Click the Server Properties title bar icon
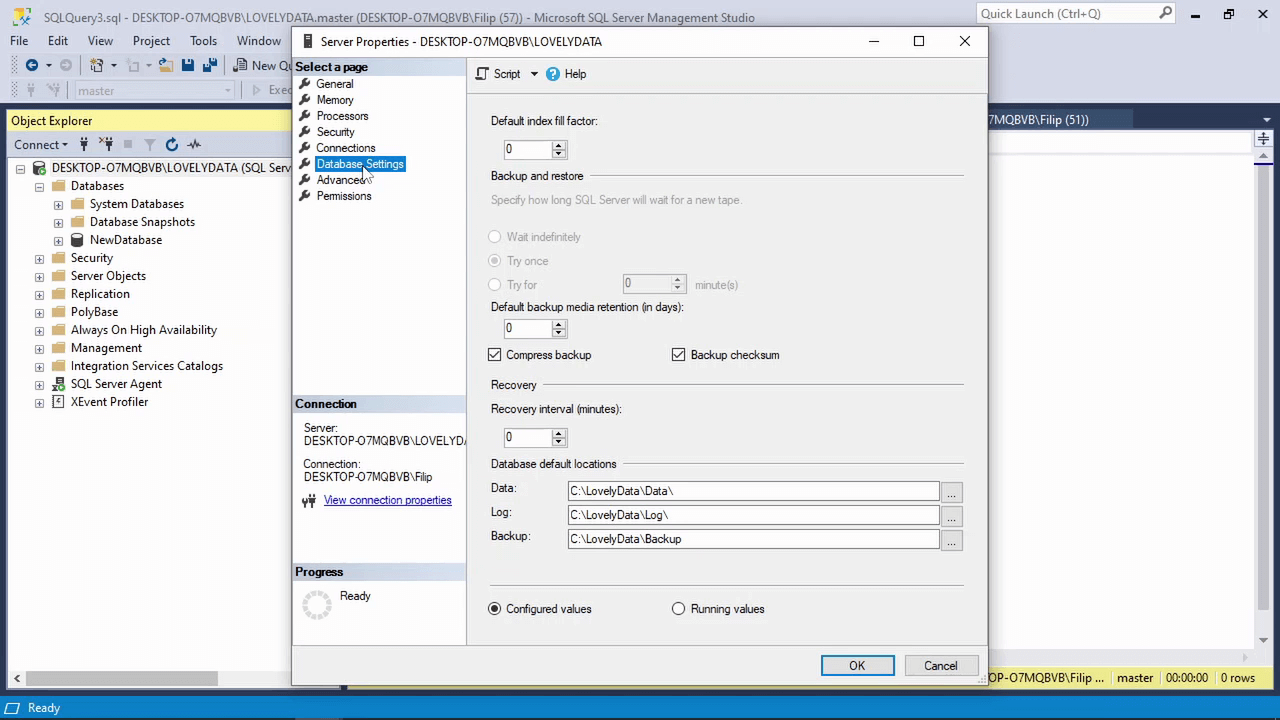The image size is (1280, 720). point(307,42)
